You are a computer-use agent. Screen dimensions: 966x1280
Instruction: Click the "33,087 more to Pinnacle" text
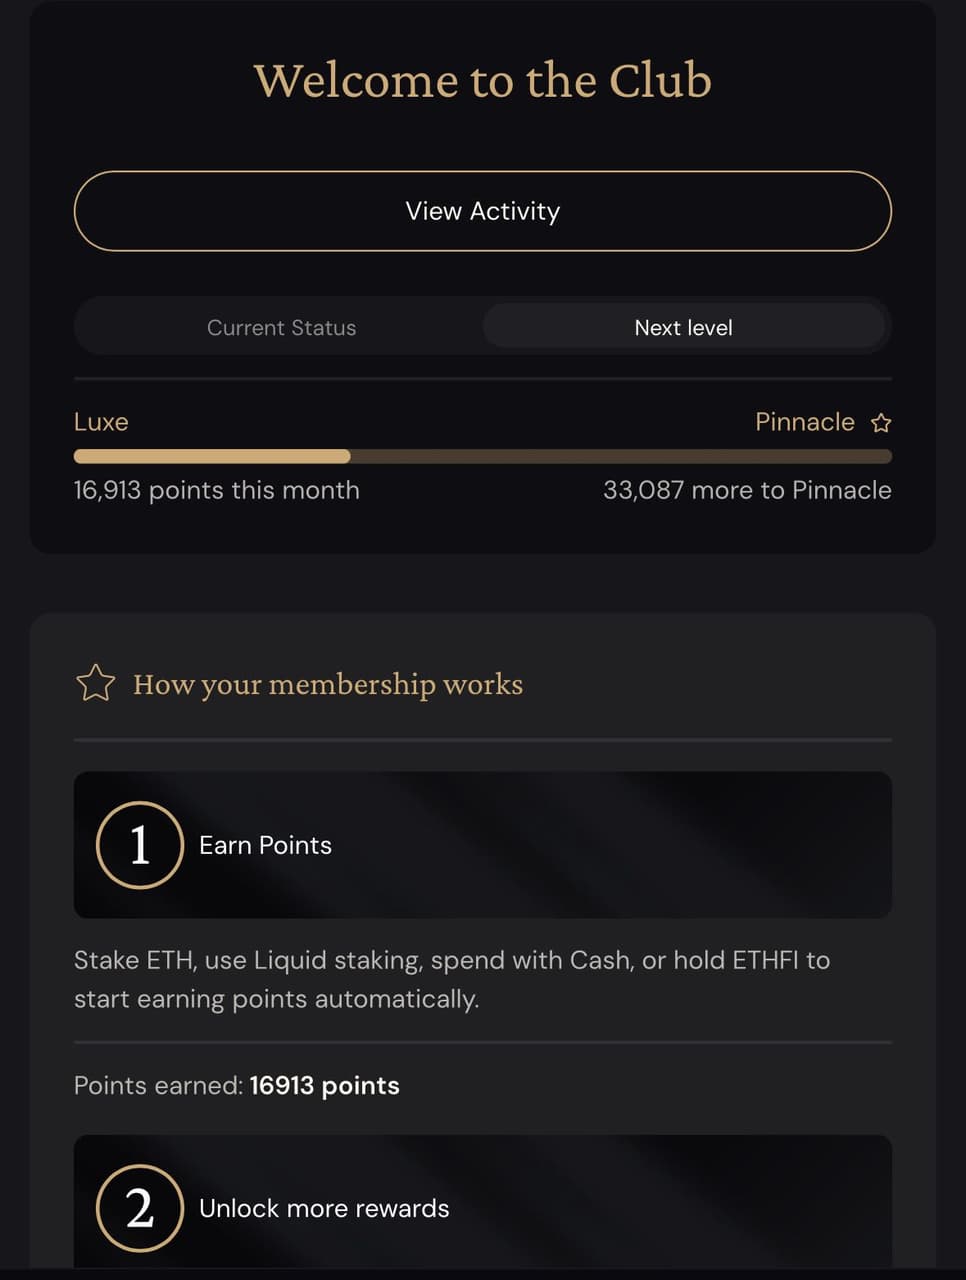click(747, 490)
